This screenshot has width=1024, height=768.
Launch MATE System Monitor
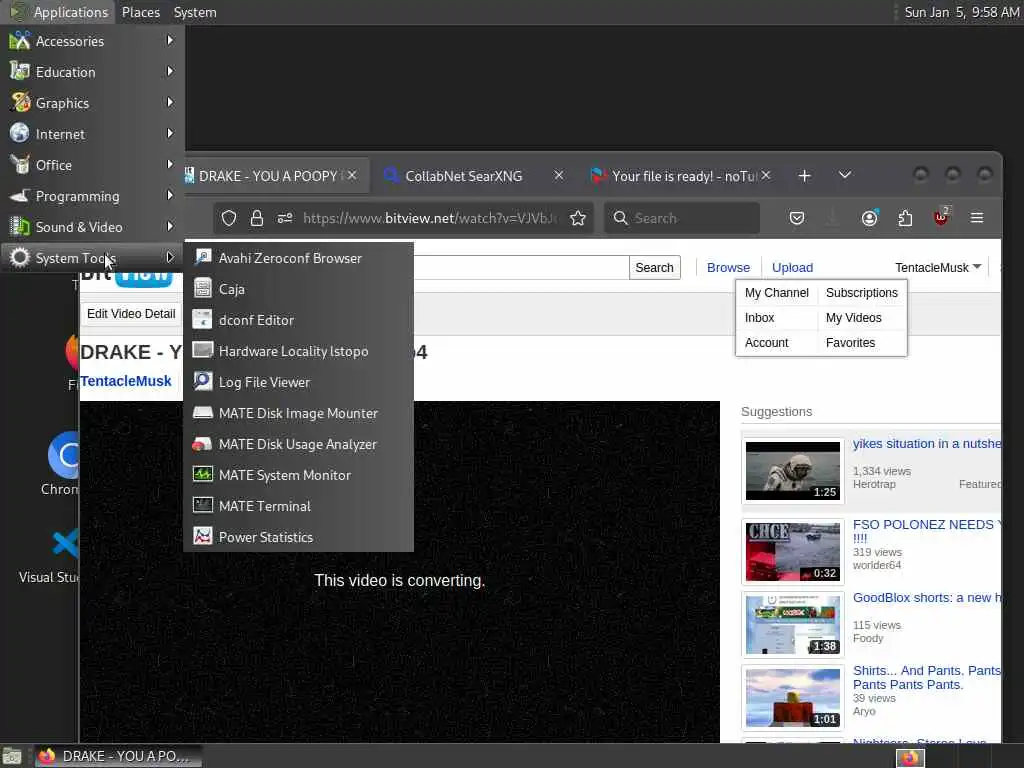[298, 475]
